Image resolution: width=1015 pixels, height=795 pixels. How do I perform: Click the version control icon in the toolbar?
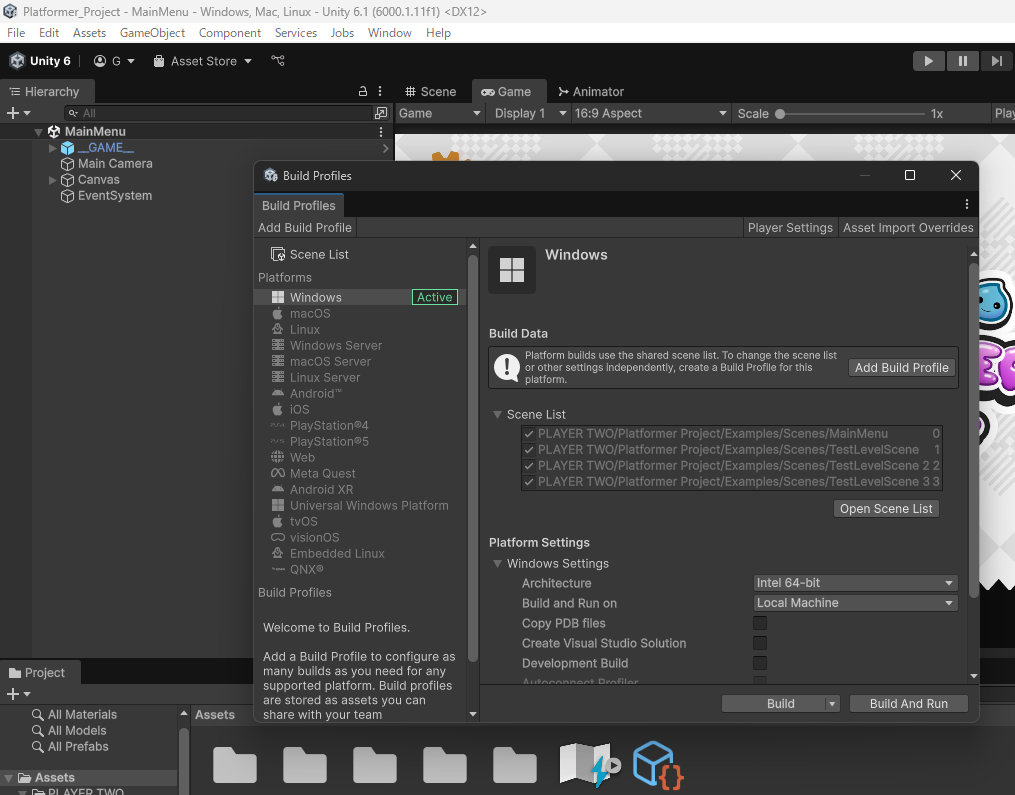pos(278,61)
